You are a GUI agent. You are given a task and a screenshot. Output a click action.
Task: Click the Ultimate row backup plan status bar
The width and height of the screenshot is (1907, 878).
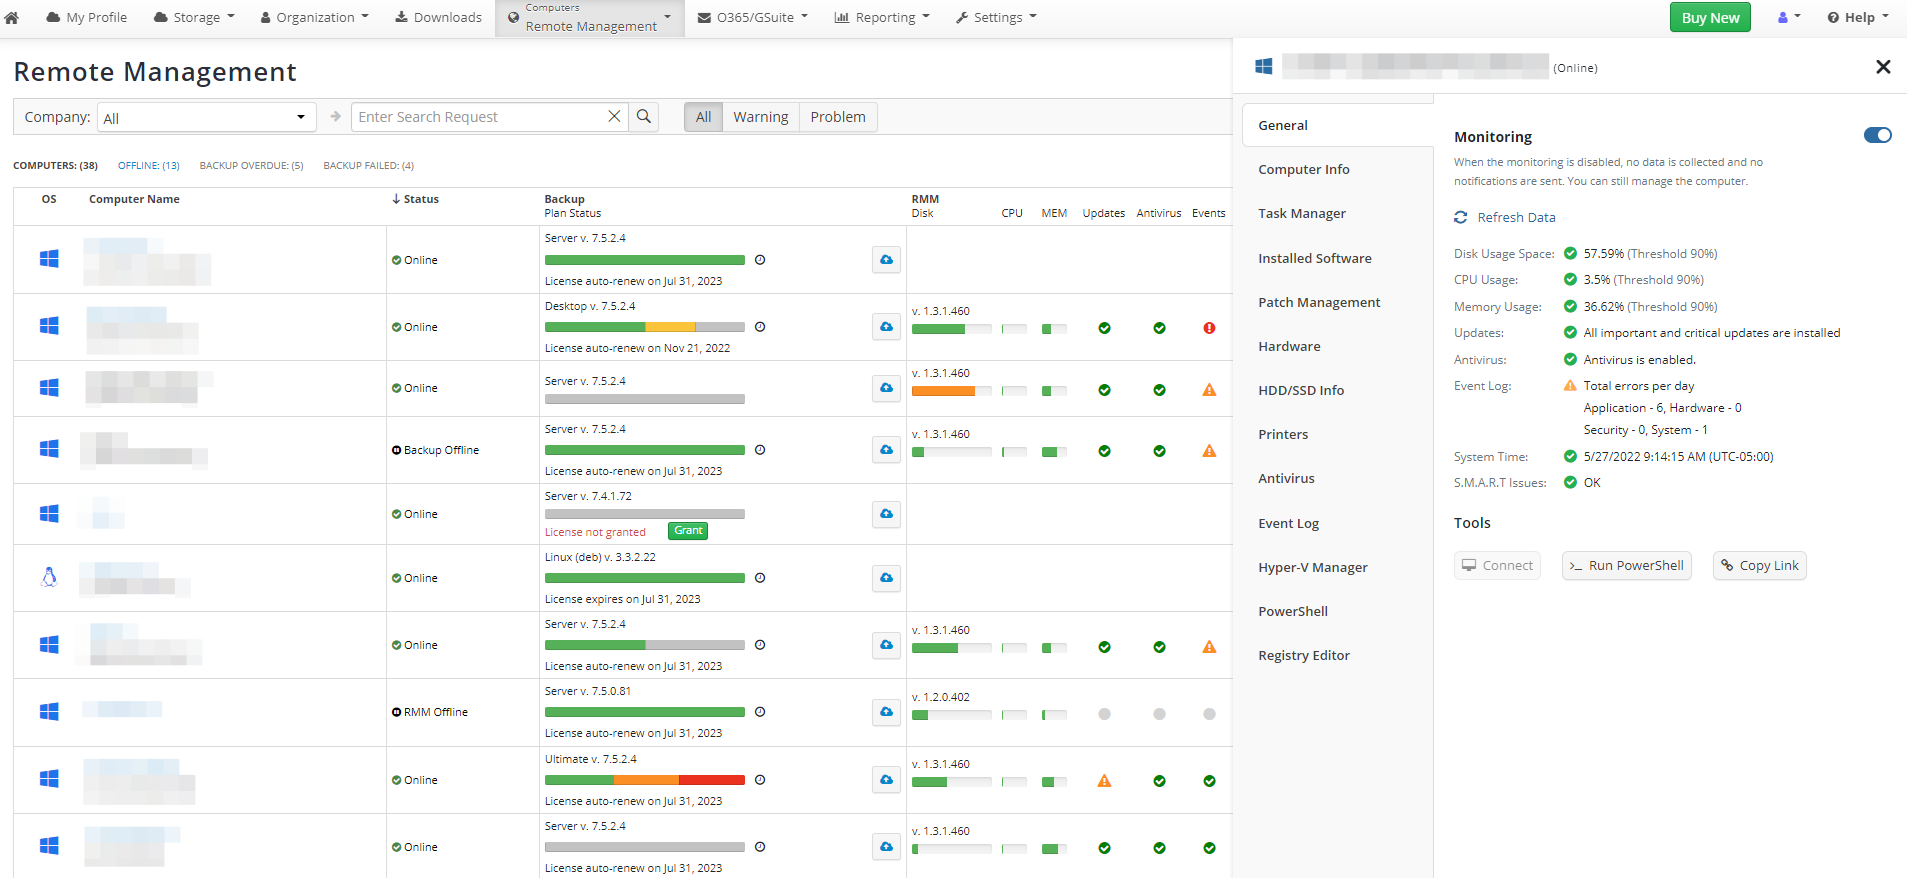point(645,780)
